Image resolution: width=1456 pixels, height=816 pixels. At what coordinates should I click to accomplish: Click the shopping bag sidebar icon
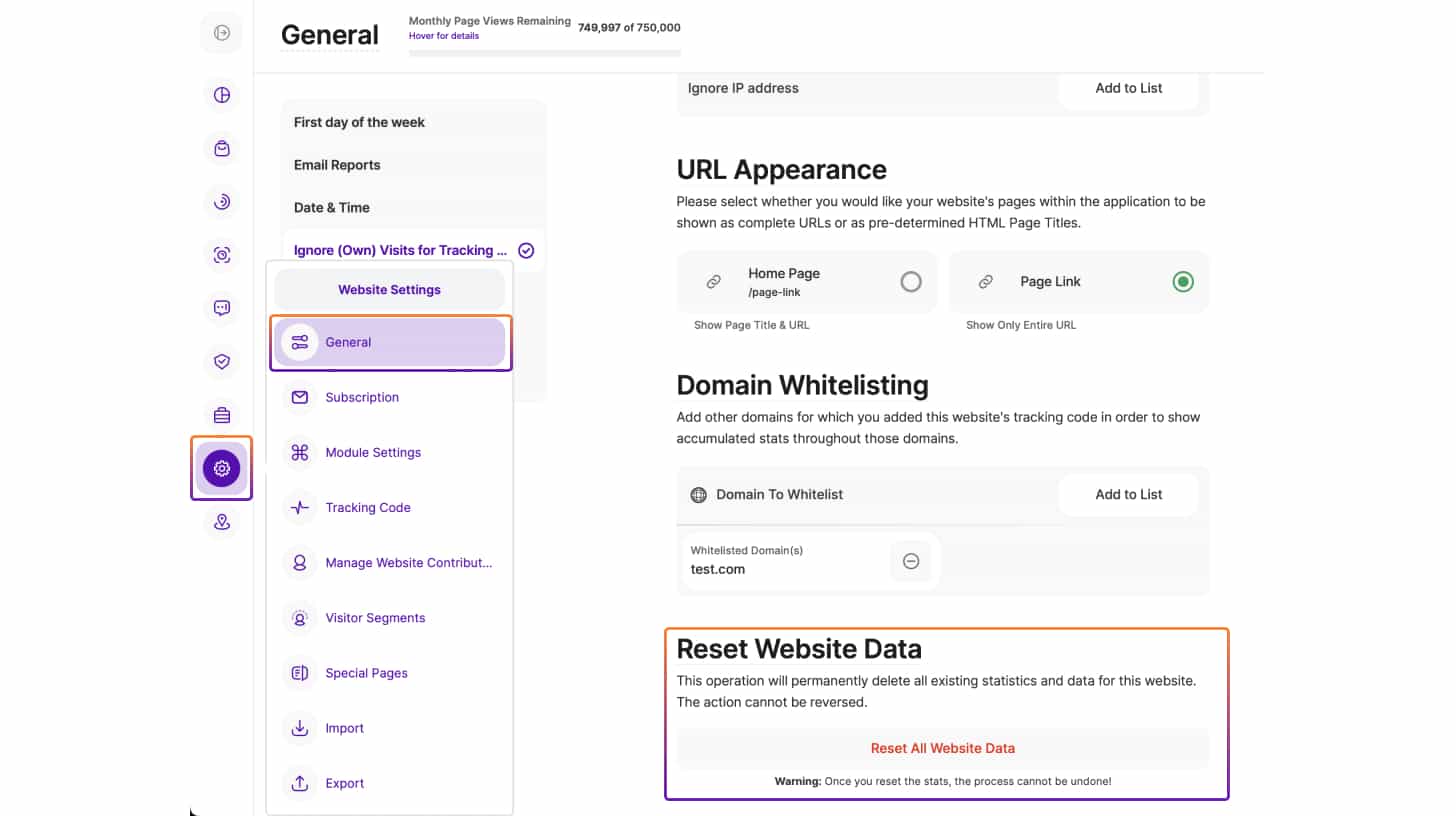pos(222,148)
